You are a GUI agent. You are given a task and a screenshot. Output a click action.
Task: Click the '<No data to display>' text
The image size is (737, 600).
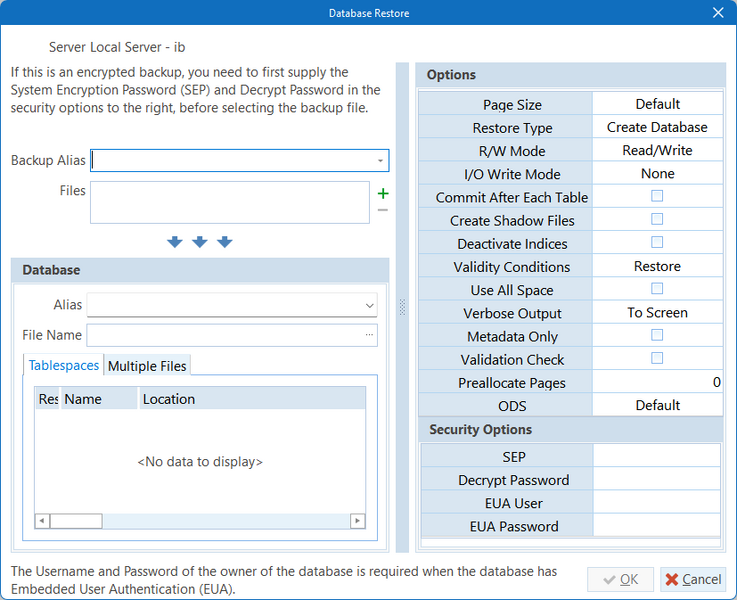[200, 461]
